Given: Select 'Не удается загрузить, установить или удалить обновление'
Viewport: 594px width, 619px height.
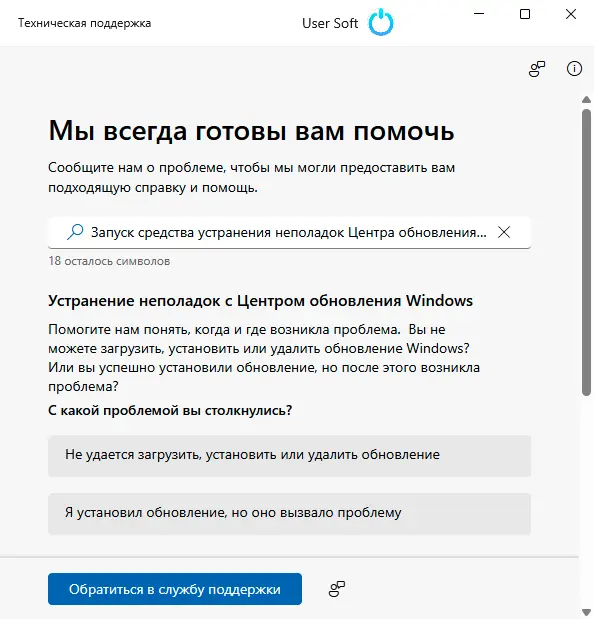Looking at the screenshot, I should tap(289, 456).
